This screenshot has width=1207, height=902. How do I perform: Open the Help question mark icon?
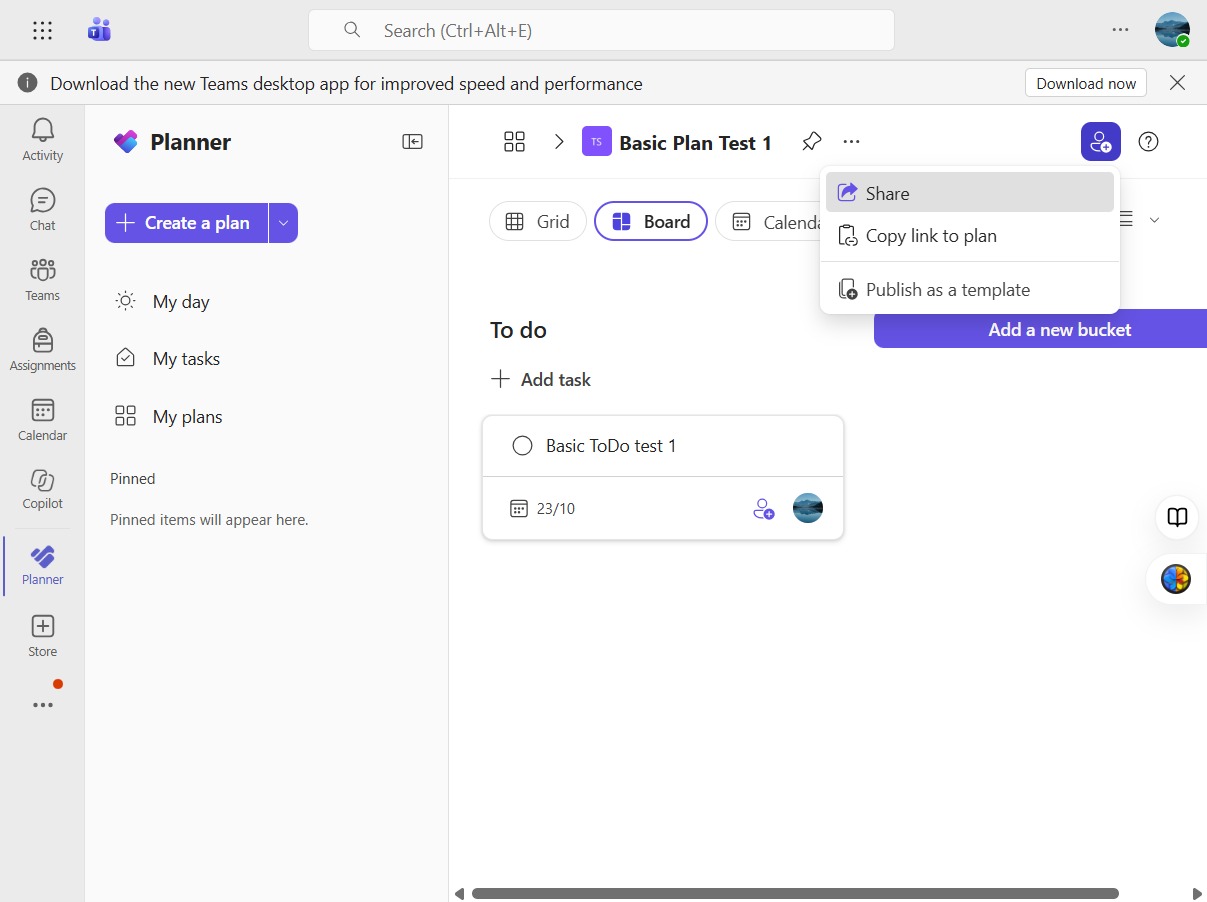click(1149, 142)
